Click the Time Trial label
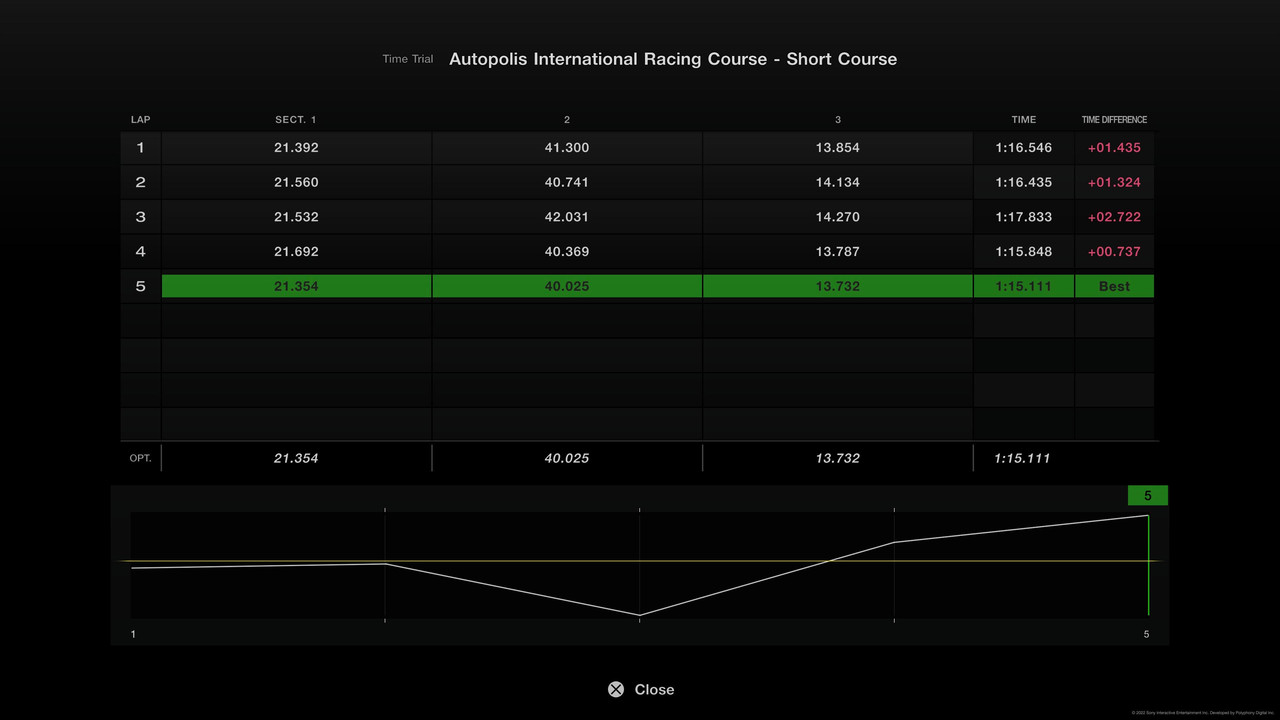This screenshot has width=1280, height=720. pos(408,59)
